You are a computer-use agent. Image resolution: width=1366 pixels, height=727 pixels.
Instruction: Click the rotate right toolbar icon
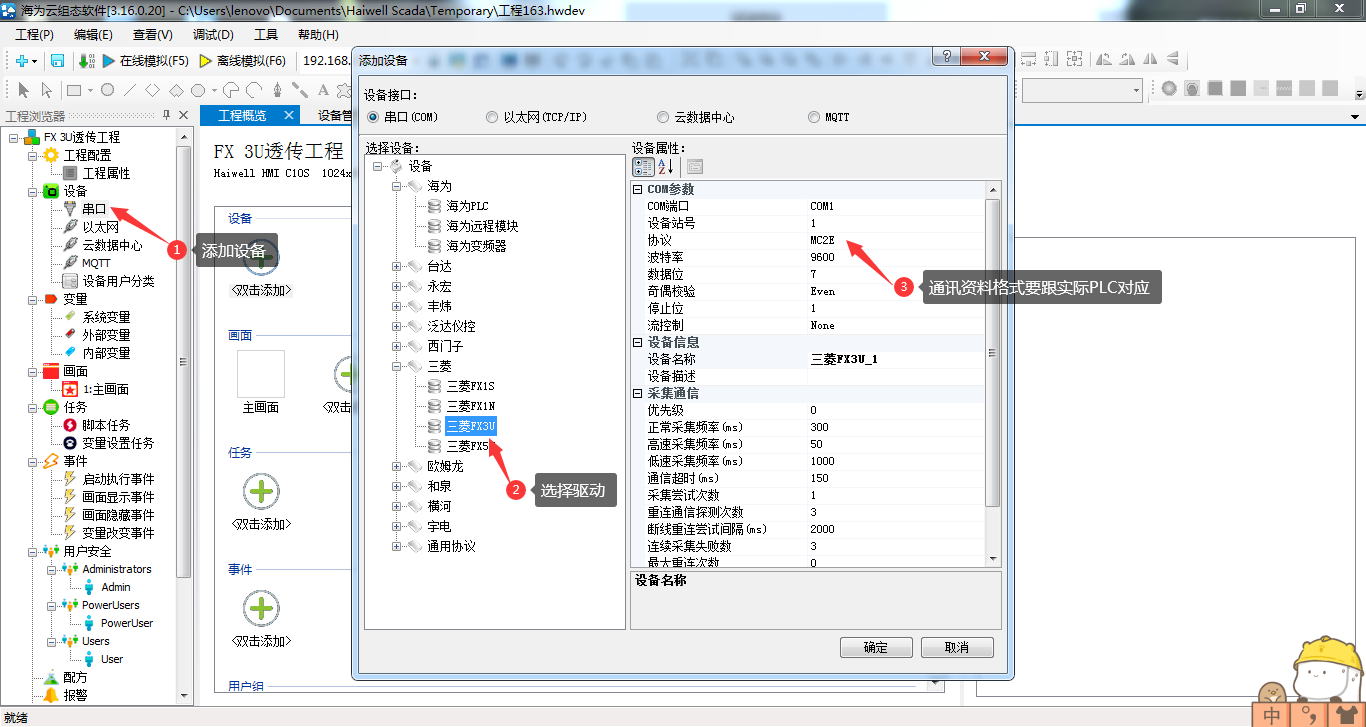coord(1127,60)
